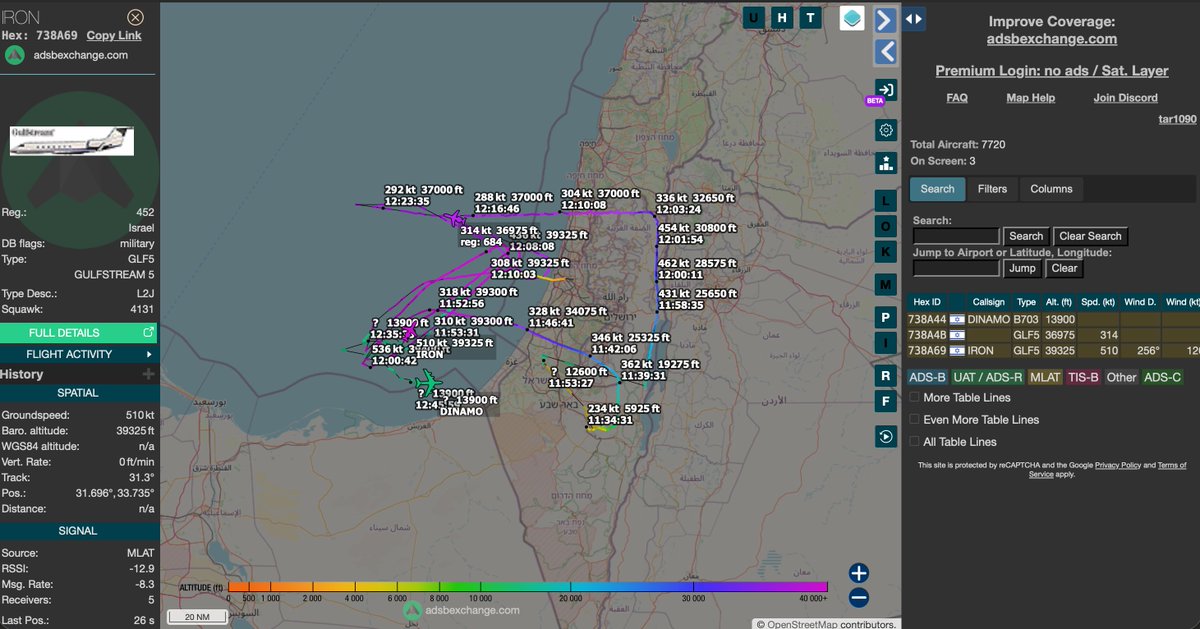Open adsbexchange.com logo link in left panel

point(67,55)
